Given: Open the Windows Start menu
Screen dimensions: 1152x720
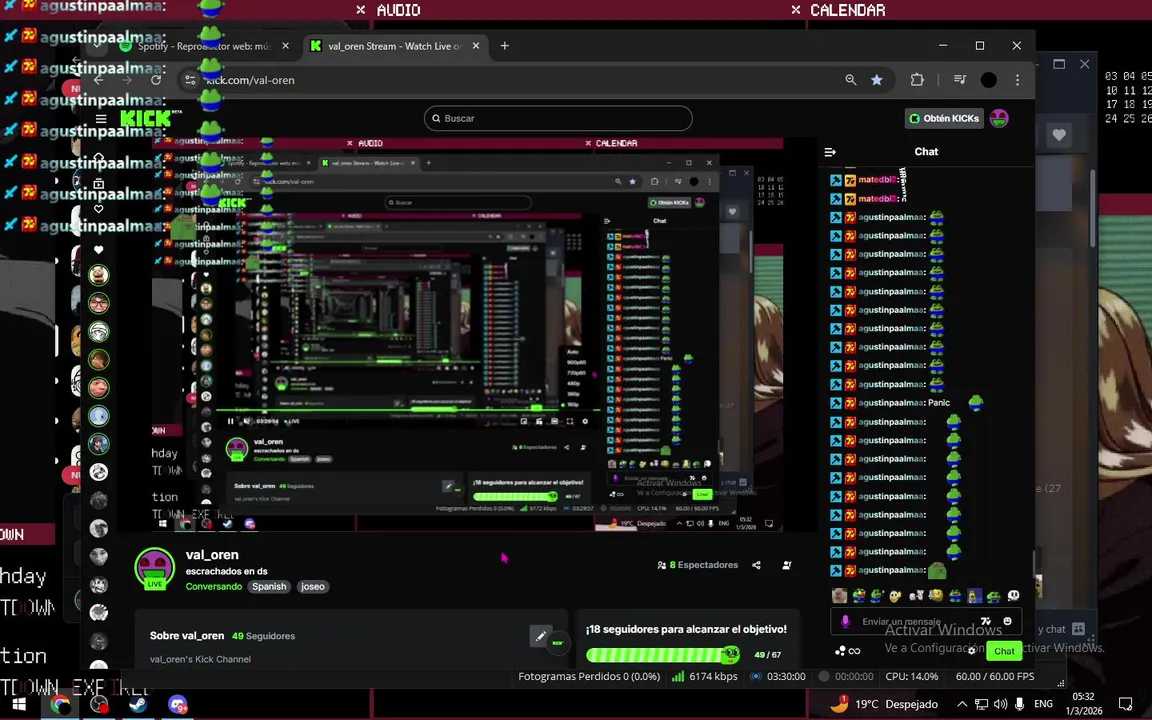Looking at the screenshot, I should pyautogui.click(x=19, y=705).
